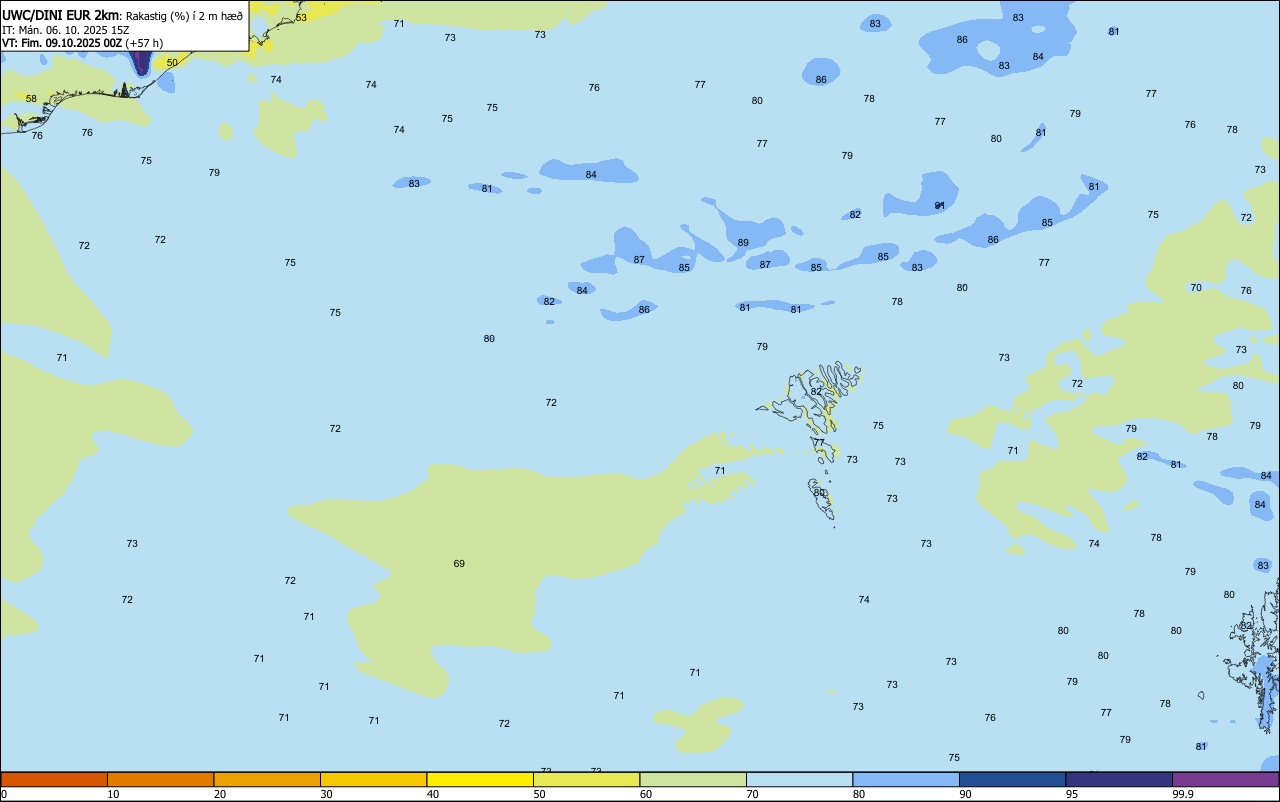
Task: Click the light blue 70–80 legend swatch
Action: 799,779
